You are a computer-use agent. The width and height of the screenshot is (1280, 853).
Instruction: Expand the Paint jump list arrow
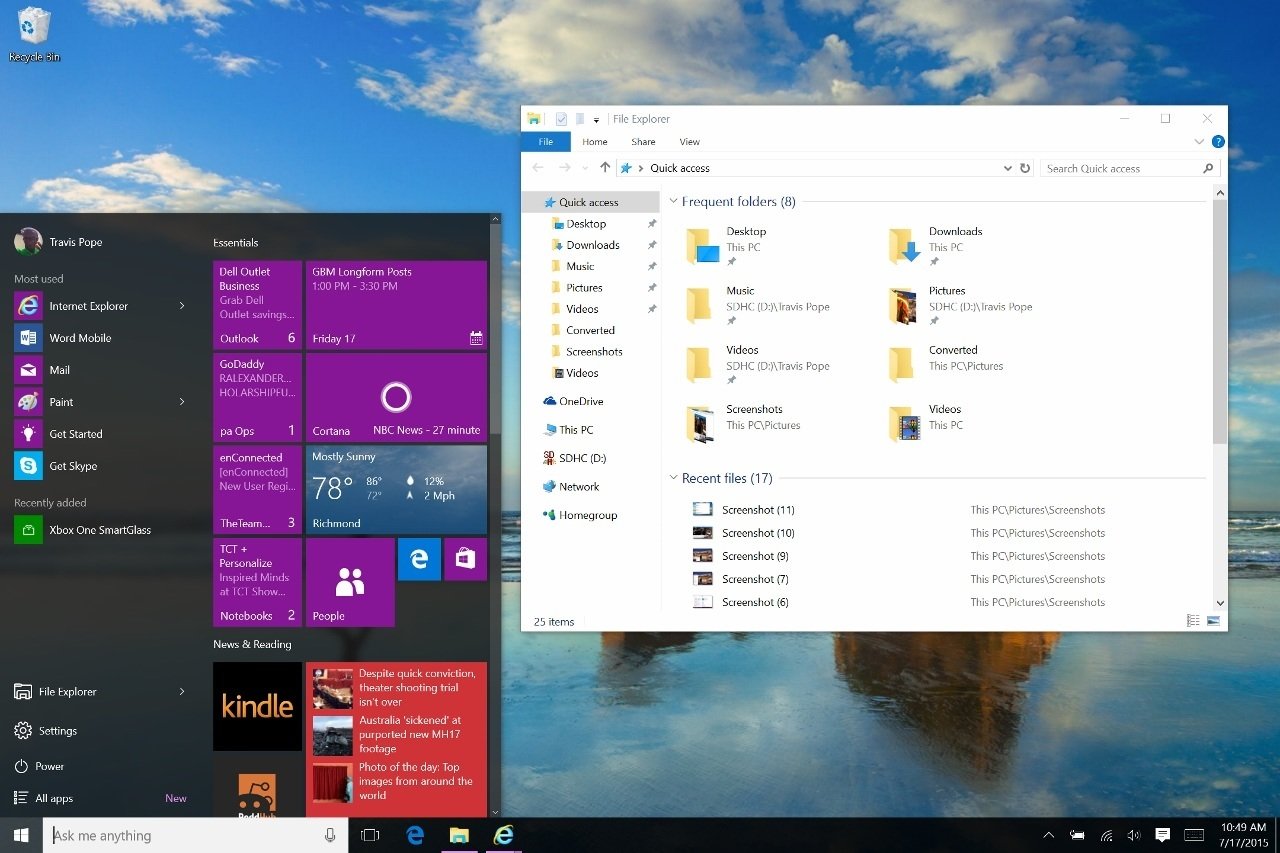click(x=182, y=402)
